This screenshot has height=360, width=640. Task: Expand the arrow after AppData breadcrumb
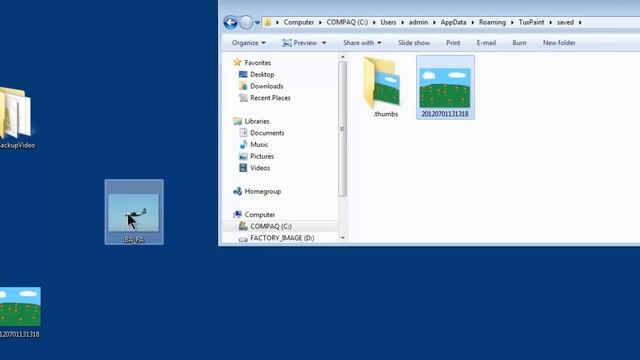click(473, 22)
